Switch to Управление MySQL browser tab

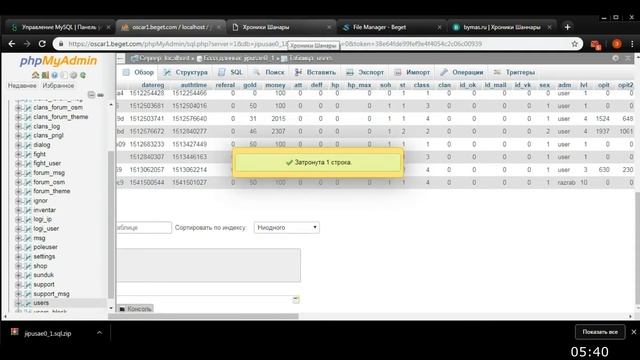coord(61,27)
